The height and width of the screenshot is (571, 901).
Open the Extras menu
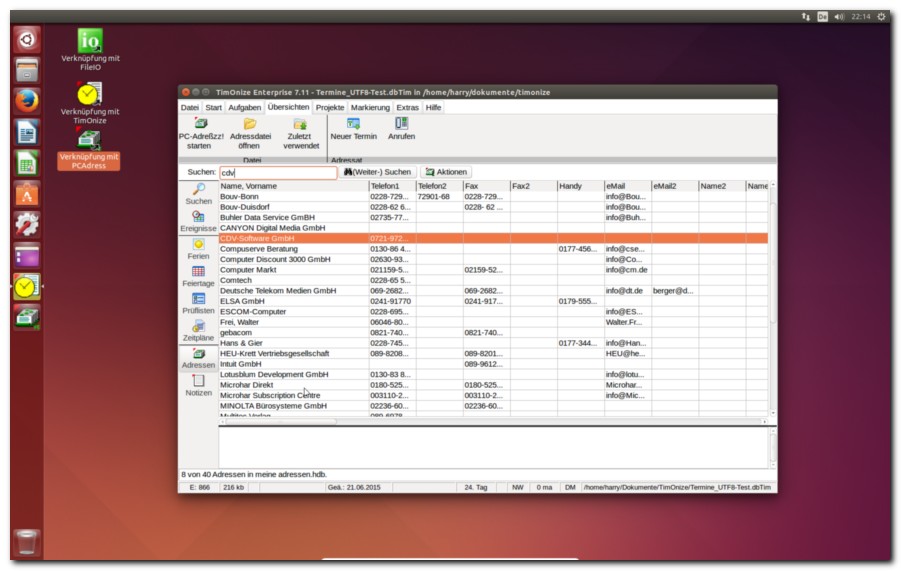coord(407,107)
